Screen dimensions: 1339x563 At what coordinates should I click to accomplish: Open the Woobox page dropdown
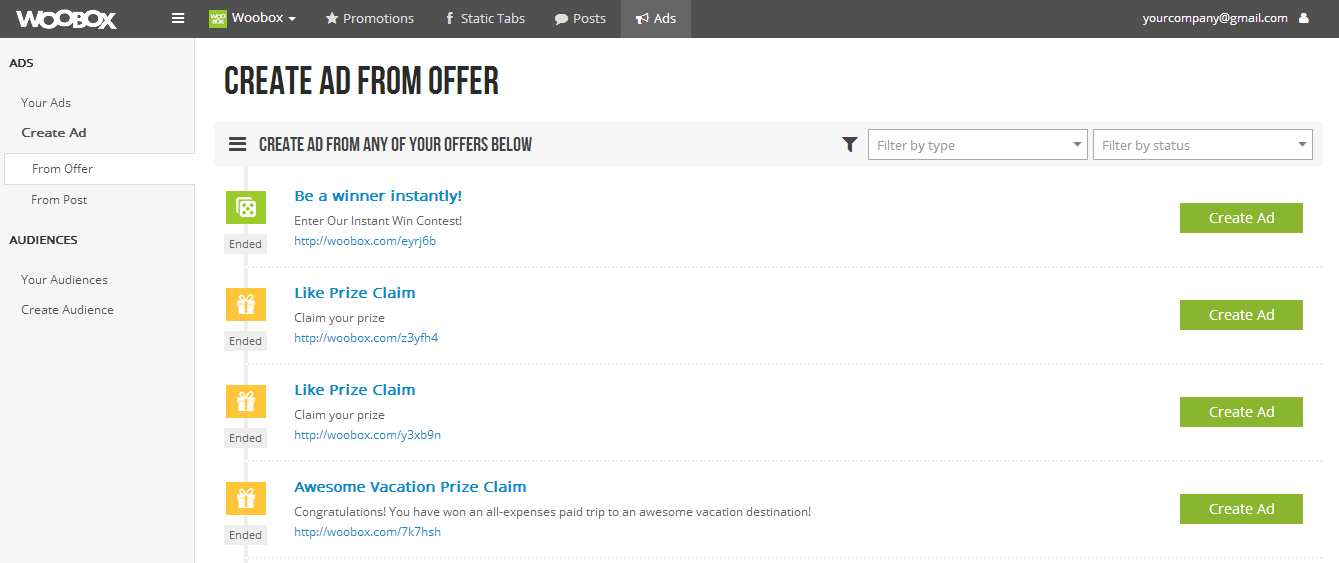(x=252, y=18)
